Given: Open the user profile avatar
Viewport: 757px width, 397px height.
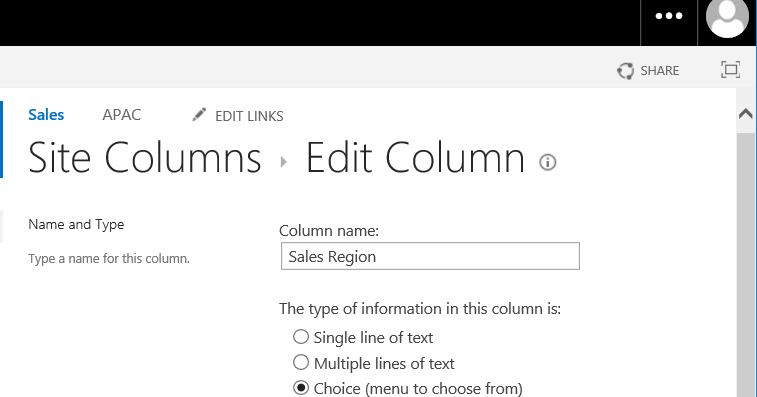Looking at the screenshot, I should [x=727, y=17].
